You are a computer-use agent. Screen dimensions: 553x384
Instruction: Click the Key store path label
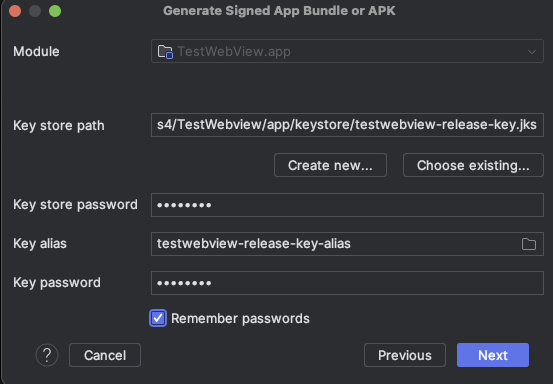pos(59,126)
